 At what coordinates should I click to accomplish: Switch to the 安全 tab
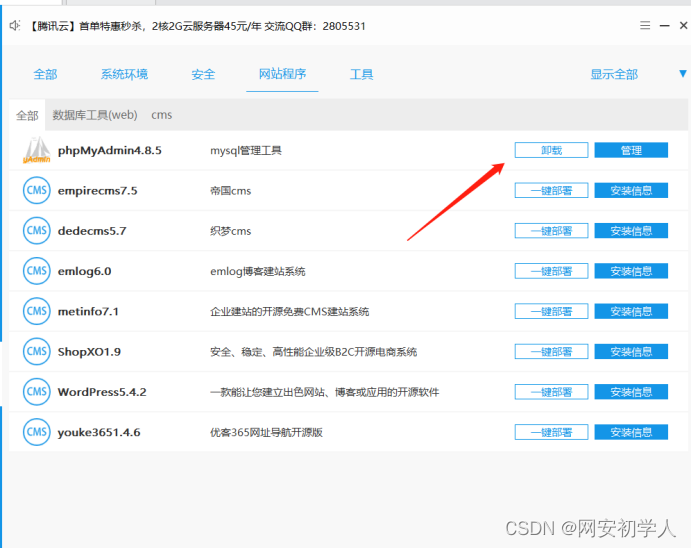[x=203, y=74]
